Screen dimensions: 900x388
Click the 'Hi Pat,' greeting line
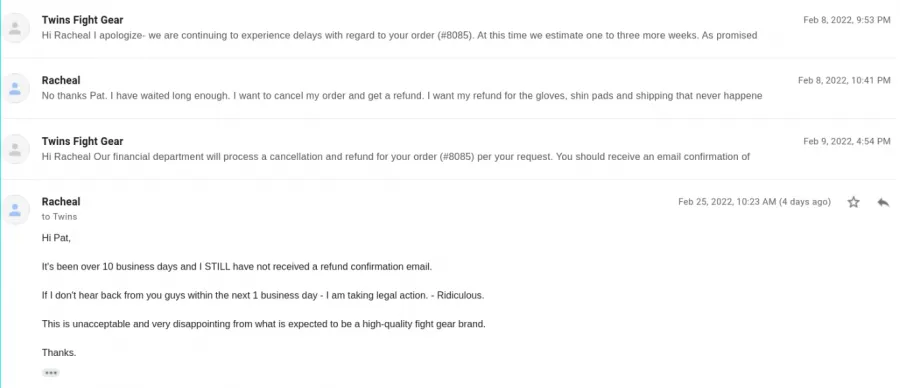click(x=56, y=238)
